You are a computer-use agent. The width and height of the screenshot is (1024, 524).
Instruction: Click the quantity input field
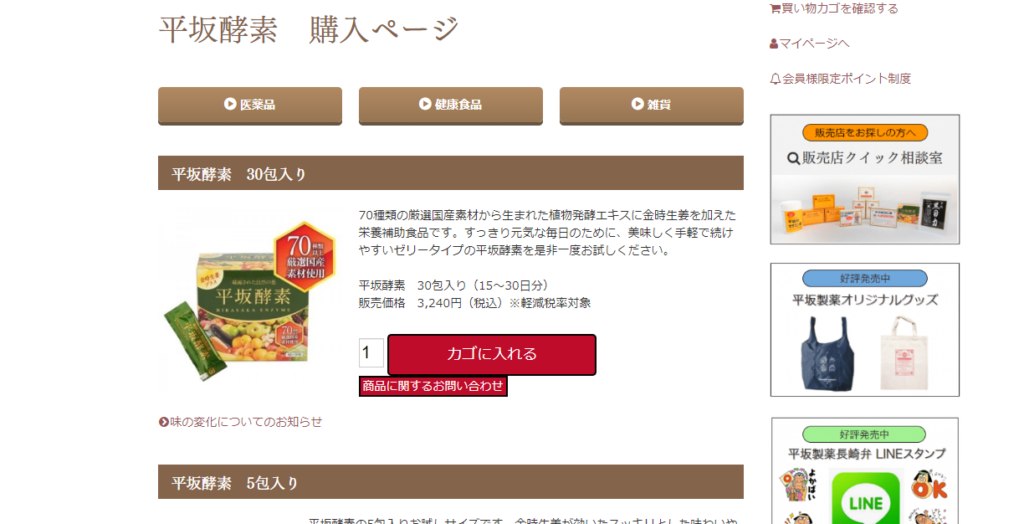click(x=371, y=353)
